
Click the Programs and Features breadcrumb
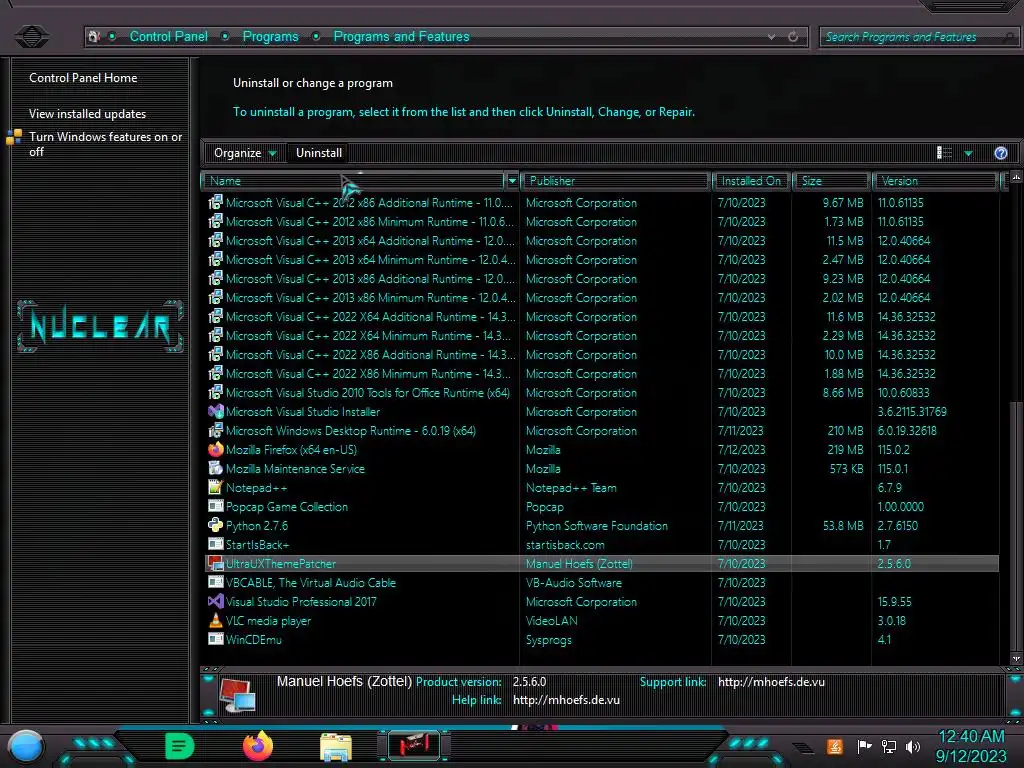(x=401, y=37)
